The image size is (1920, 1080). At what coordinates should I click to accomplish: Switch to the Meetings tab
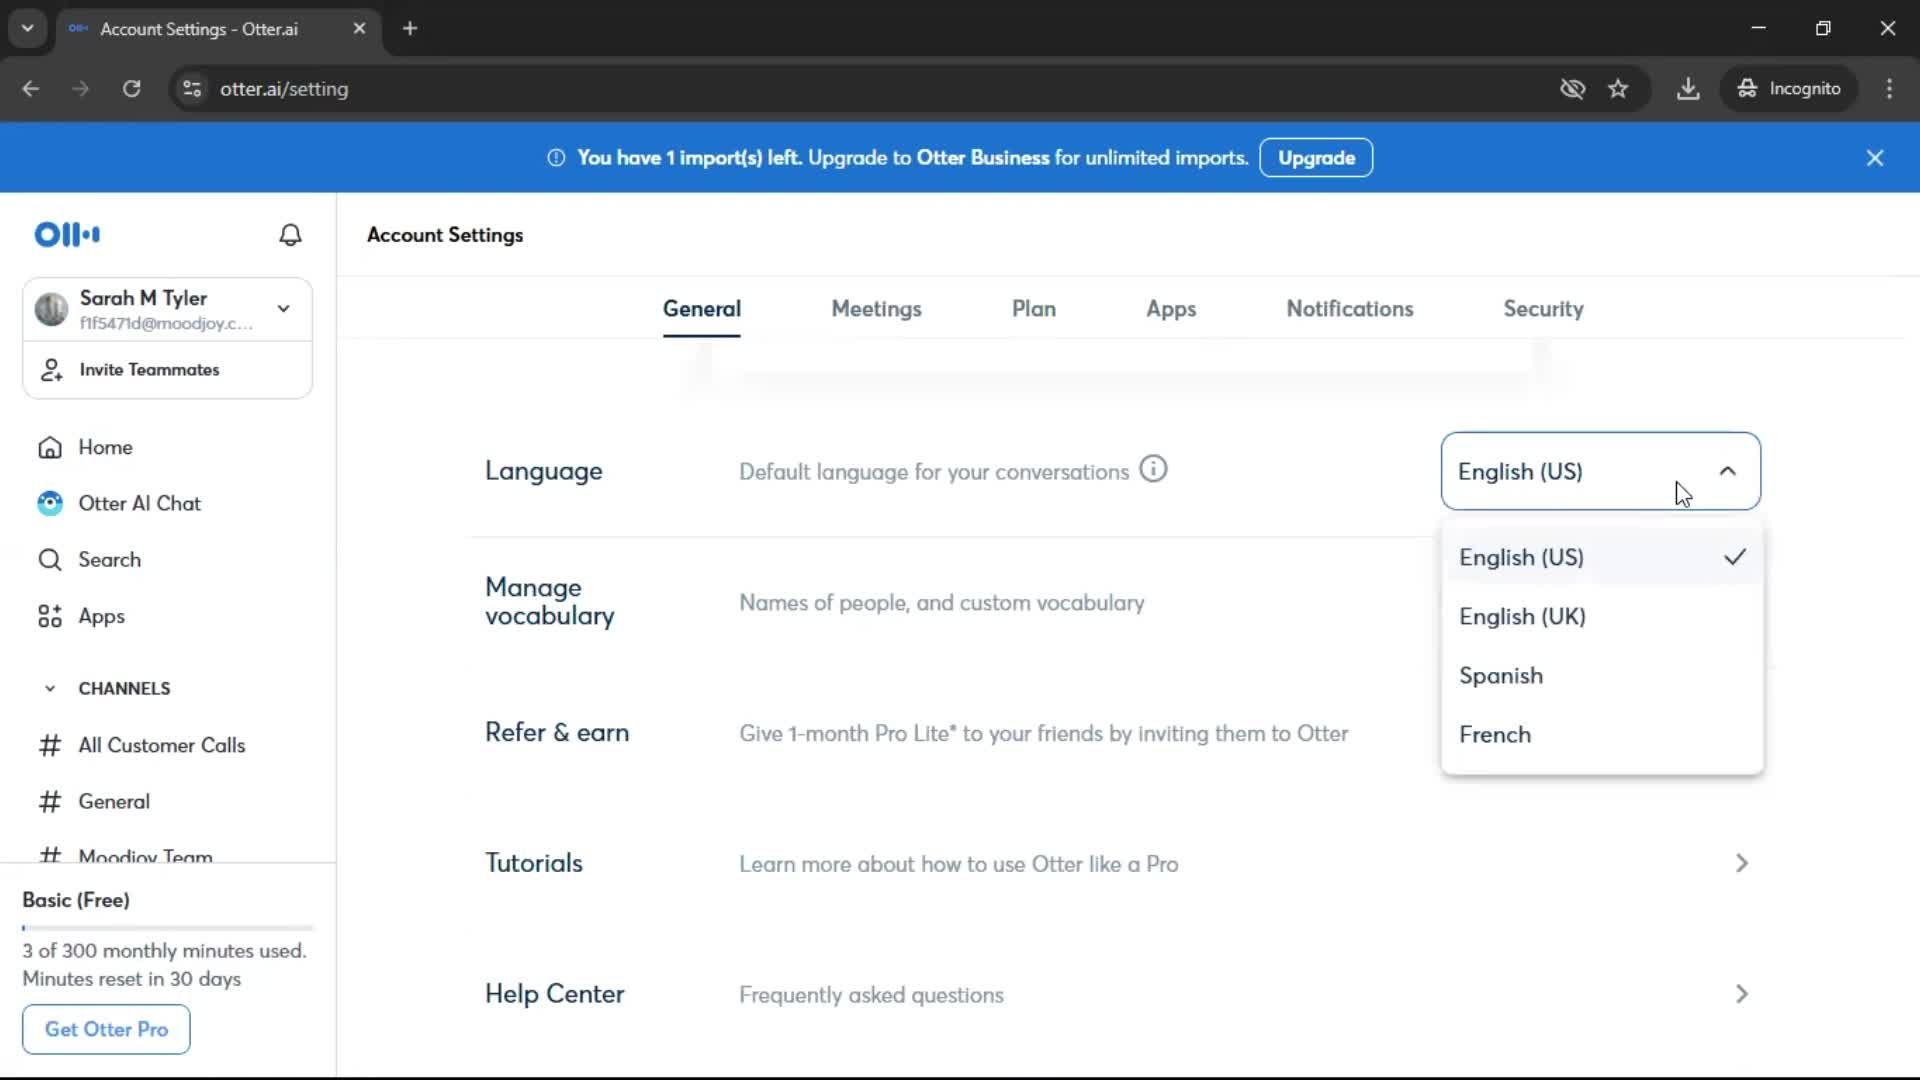[876, 309]
